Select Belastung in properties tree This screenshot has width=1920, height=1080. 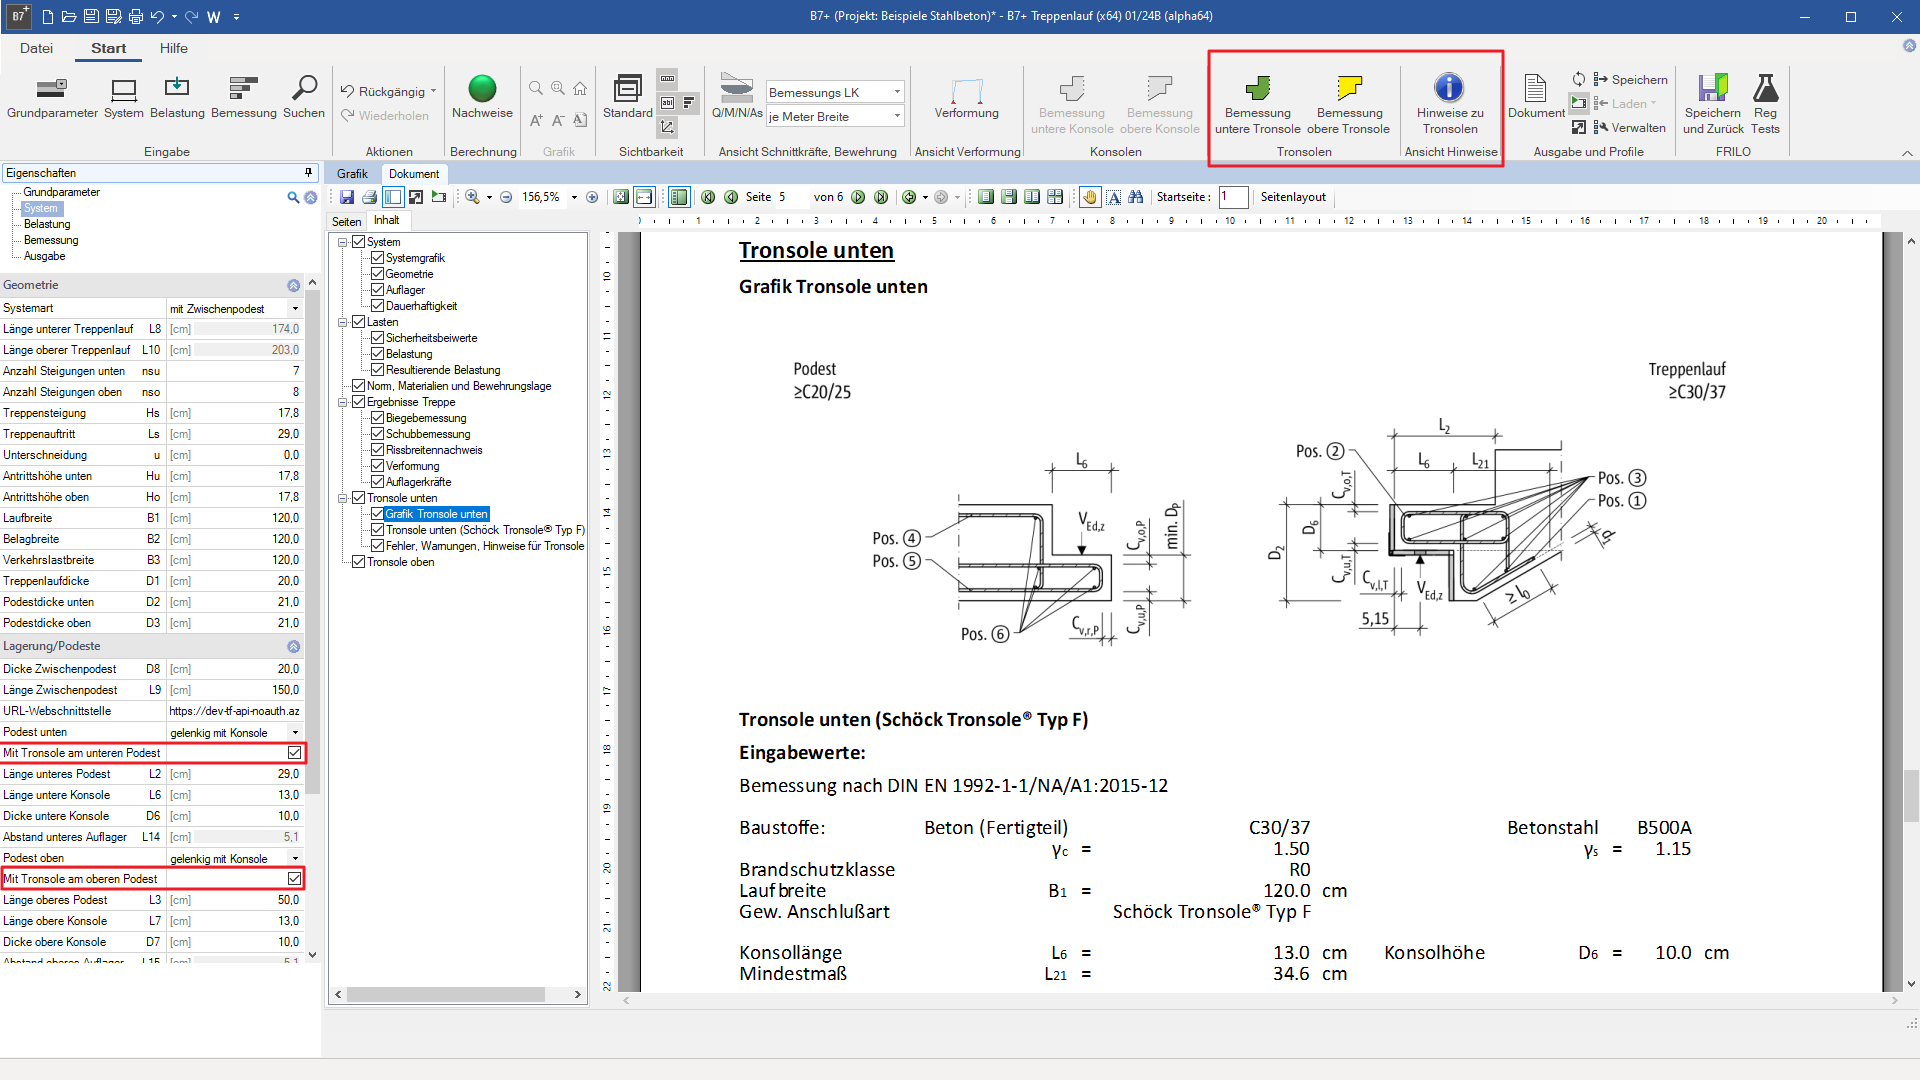coord(47,225)
